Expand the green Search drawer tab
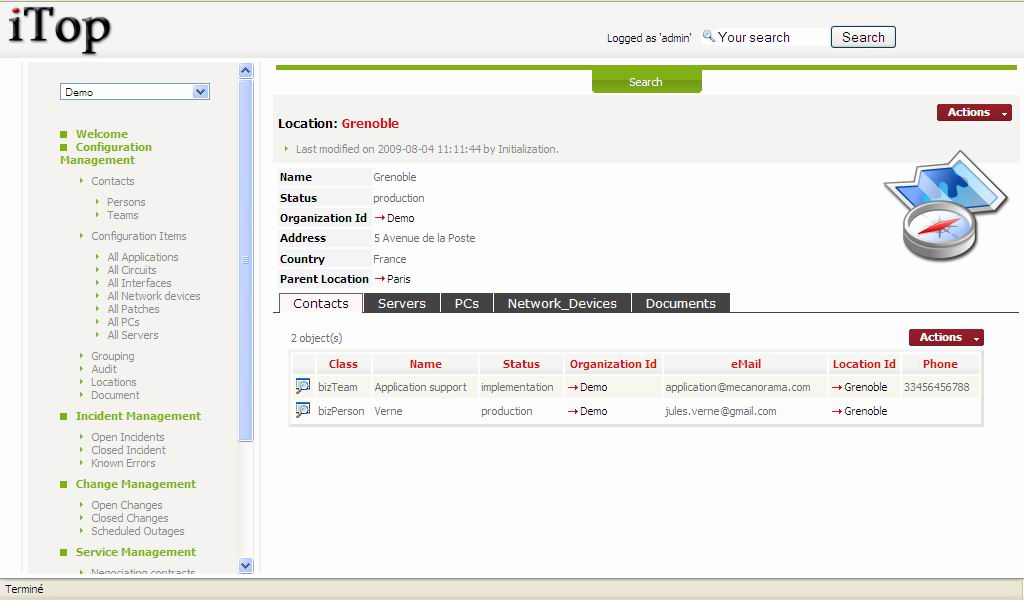The height and width of the screenshot is (600, 1024). (x=647, y=82)
